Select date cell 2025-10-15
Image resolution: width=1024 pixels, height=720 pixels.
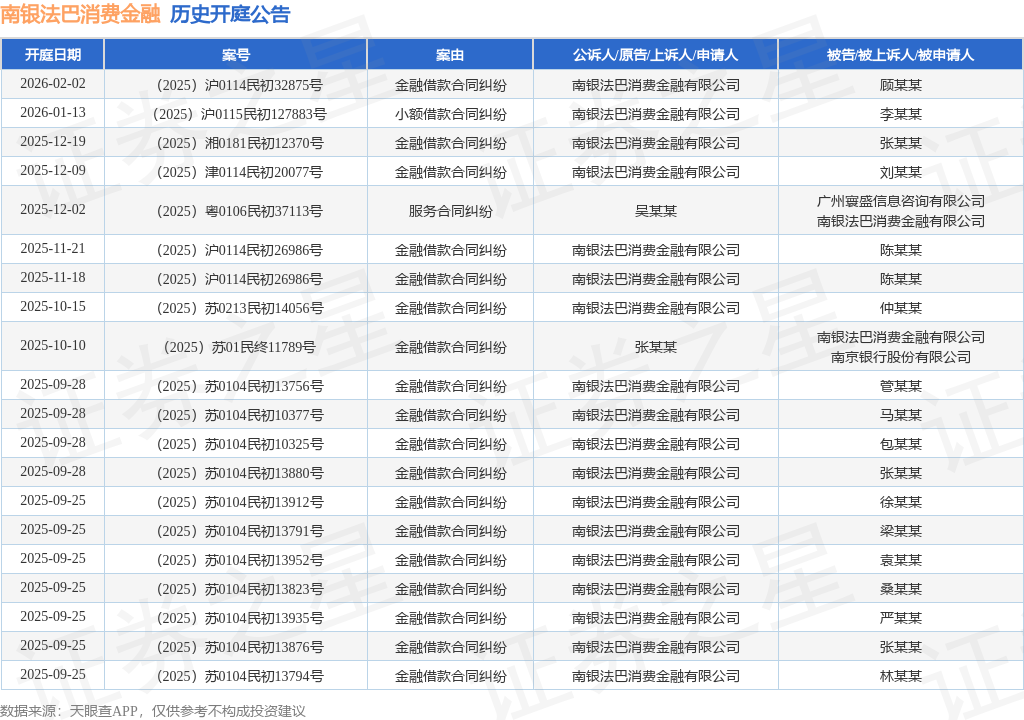(53, 306)
